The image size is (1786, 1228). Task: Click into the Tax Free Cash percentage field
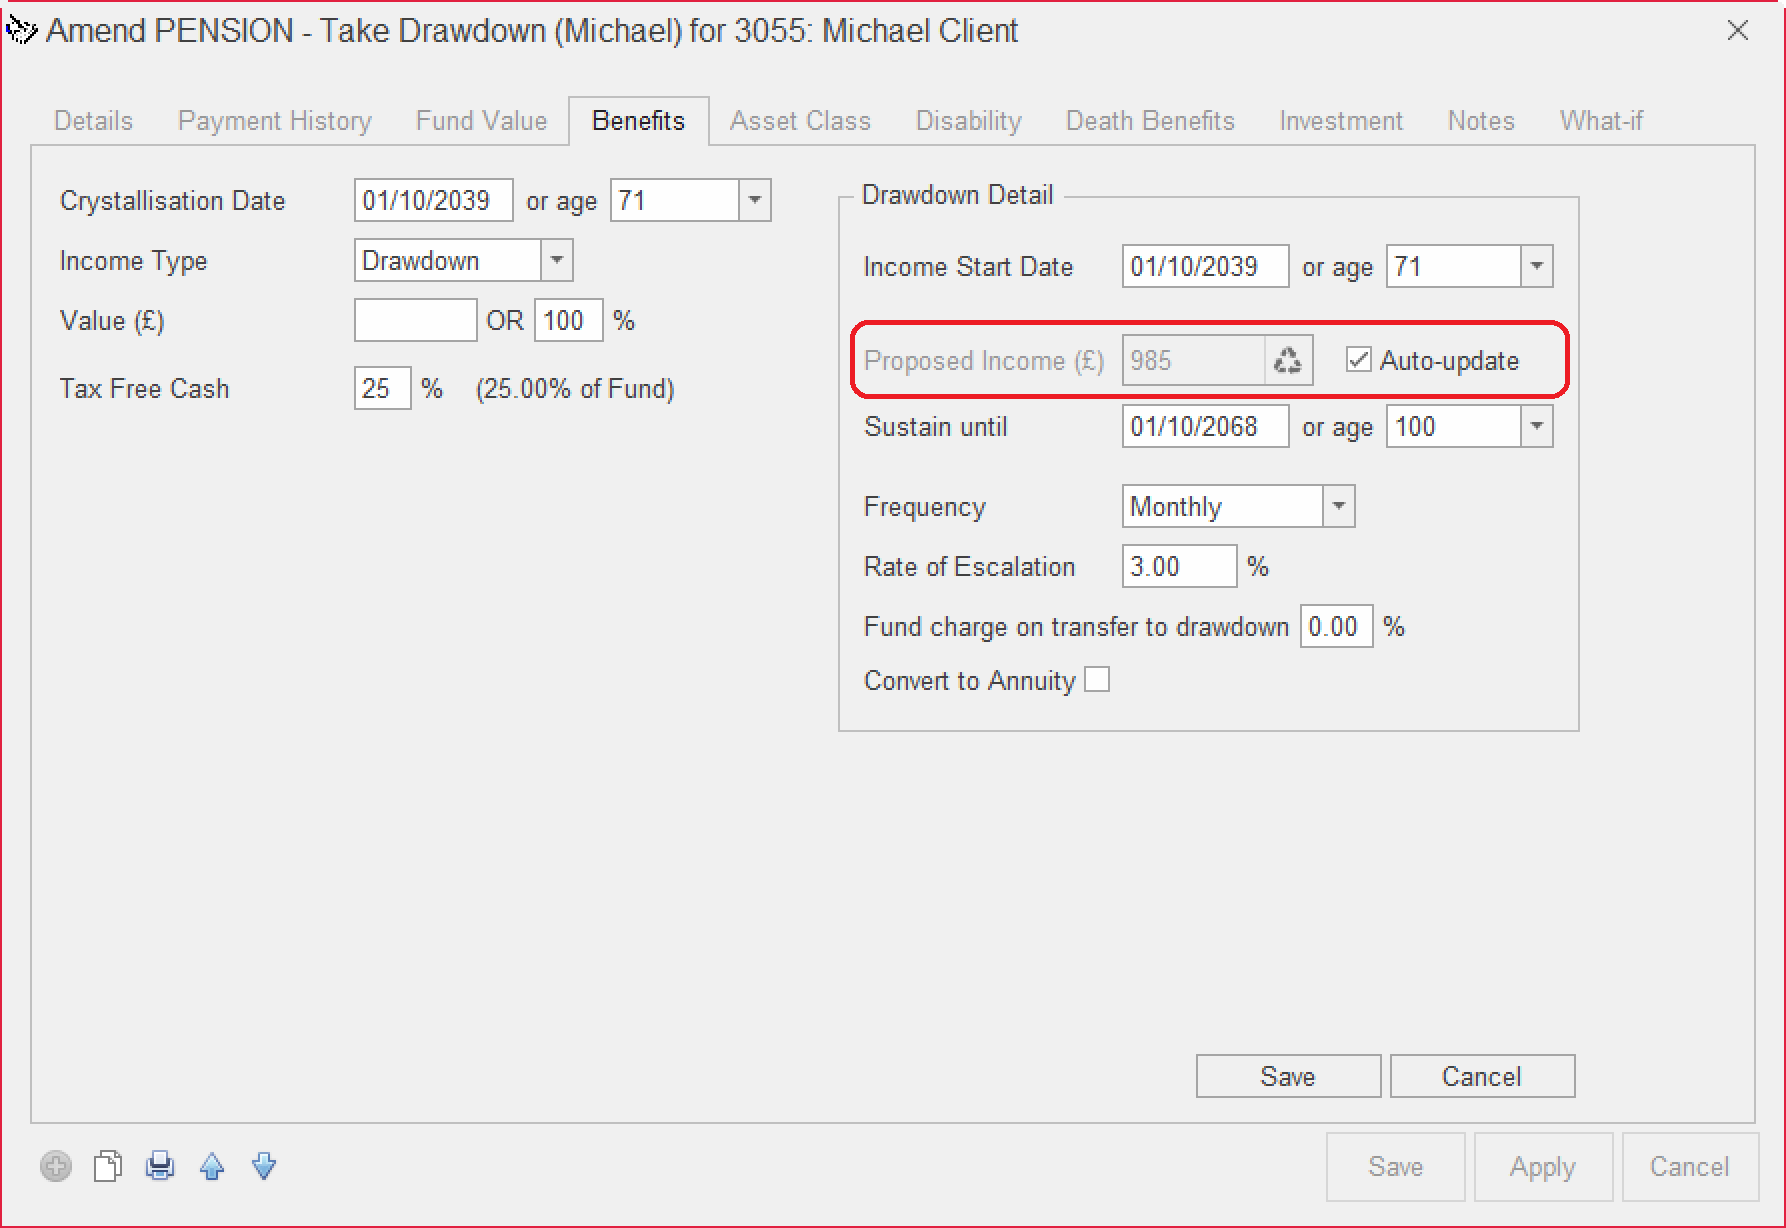point(382,389)
